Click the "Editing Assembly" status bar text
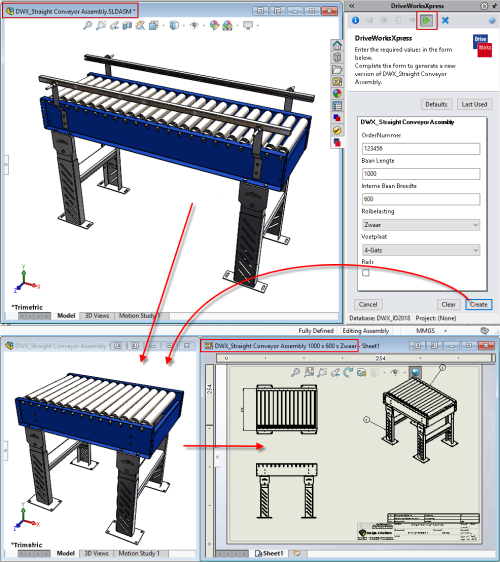Image resolution: width=500 pixels, height=562 pixels. (x=365, y=330)
